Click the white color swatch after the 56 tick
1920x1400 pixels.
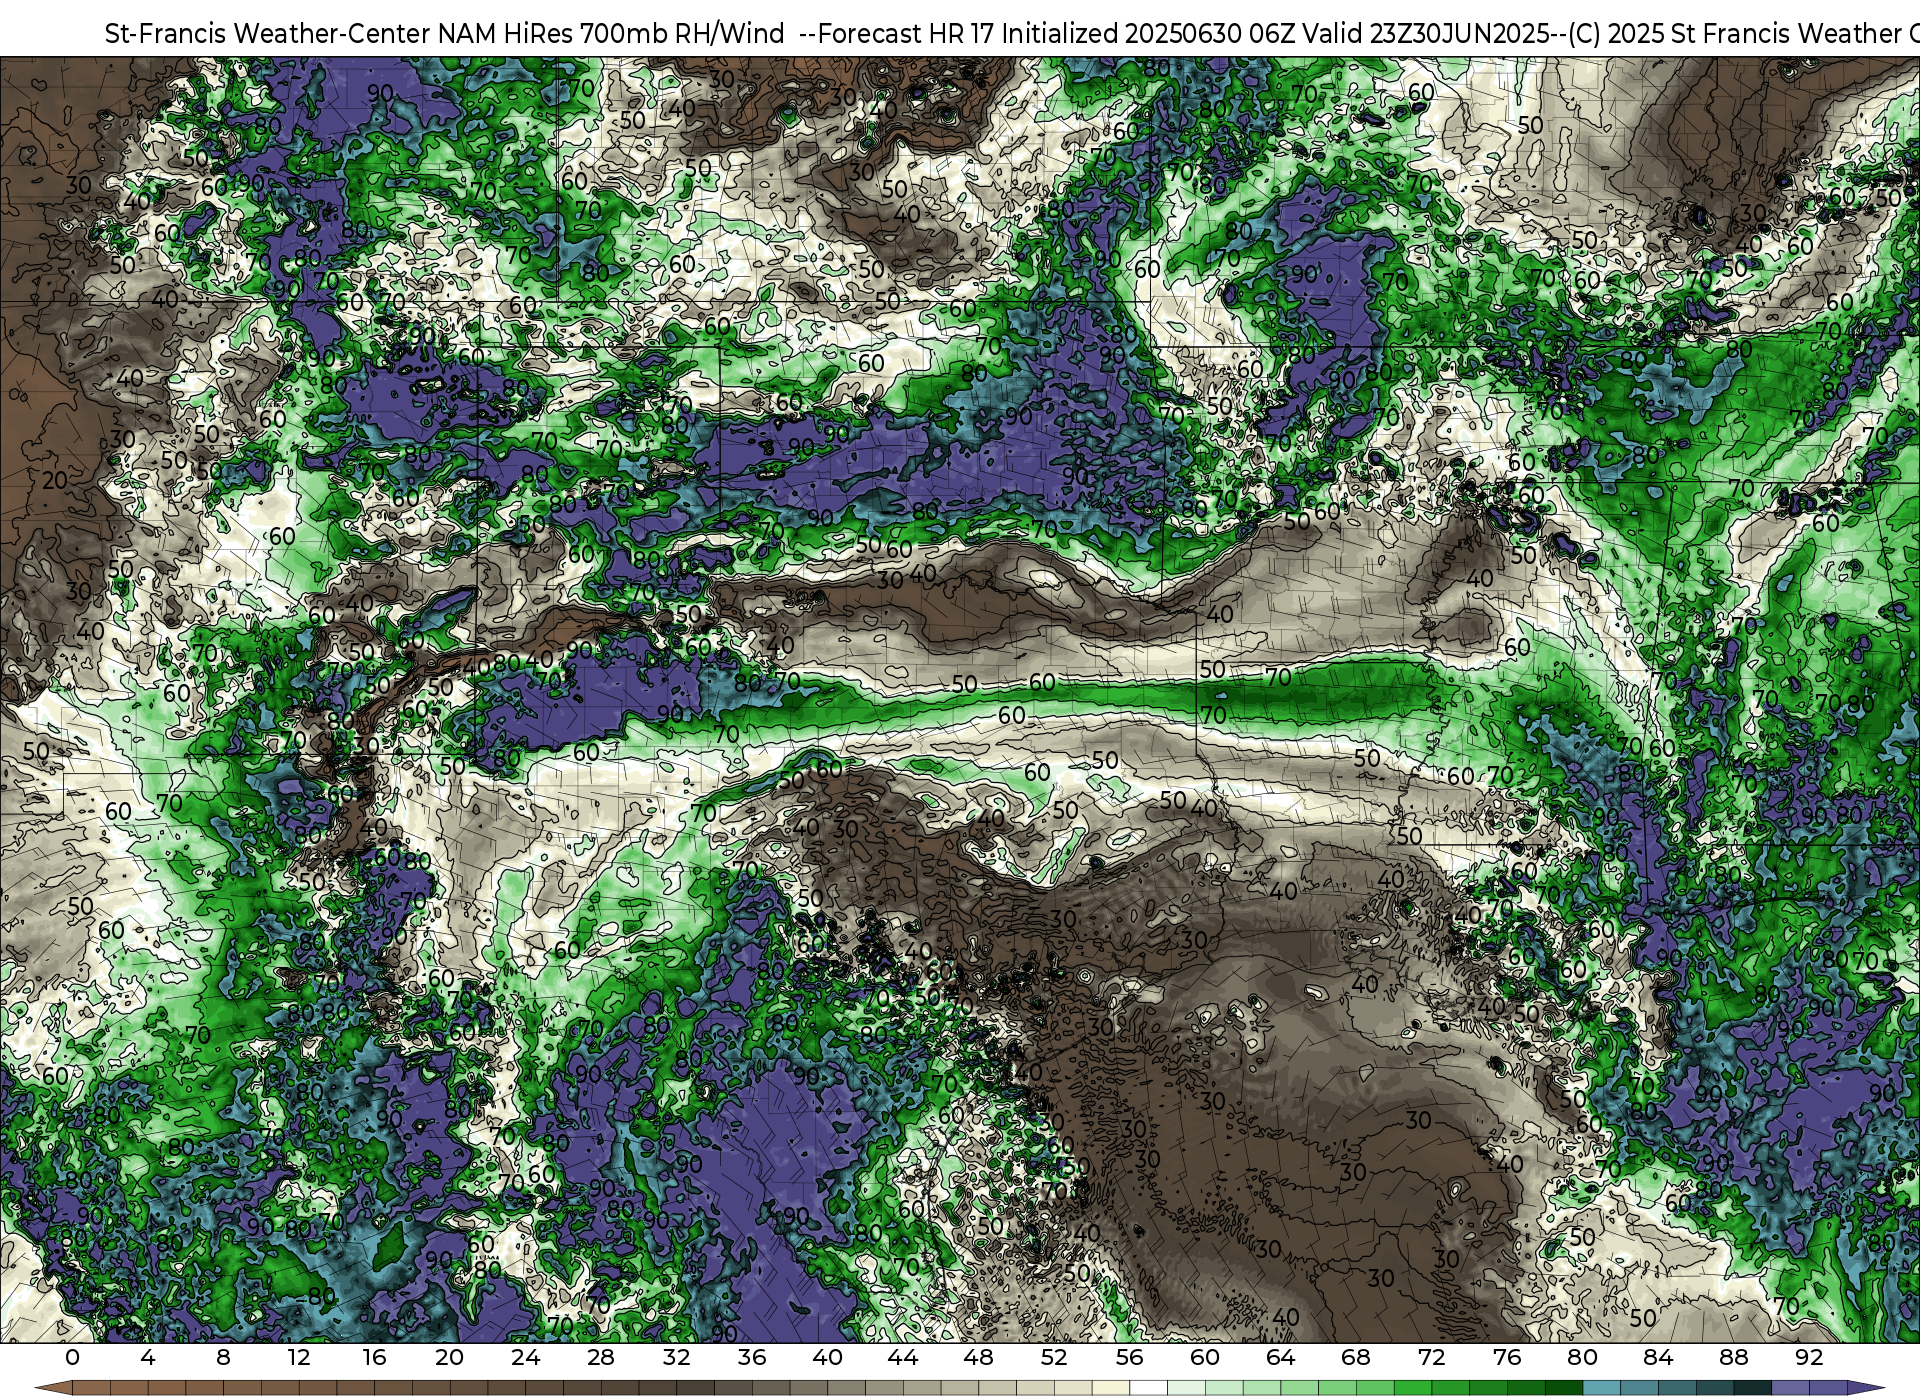pos(1149,1388)
